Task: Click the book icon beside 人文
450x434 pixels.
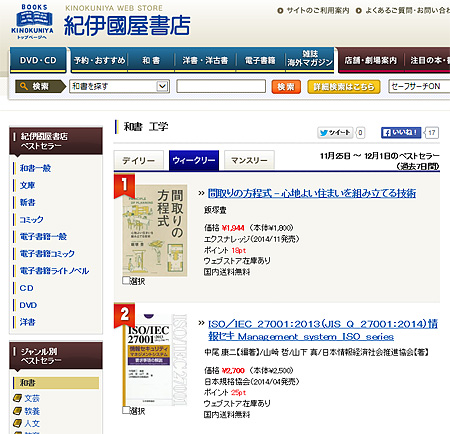Action: pyautogui.click(x=17, y=424)
